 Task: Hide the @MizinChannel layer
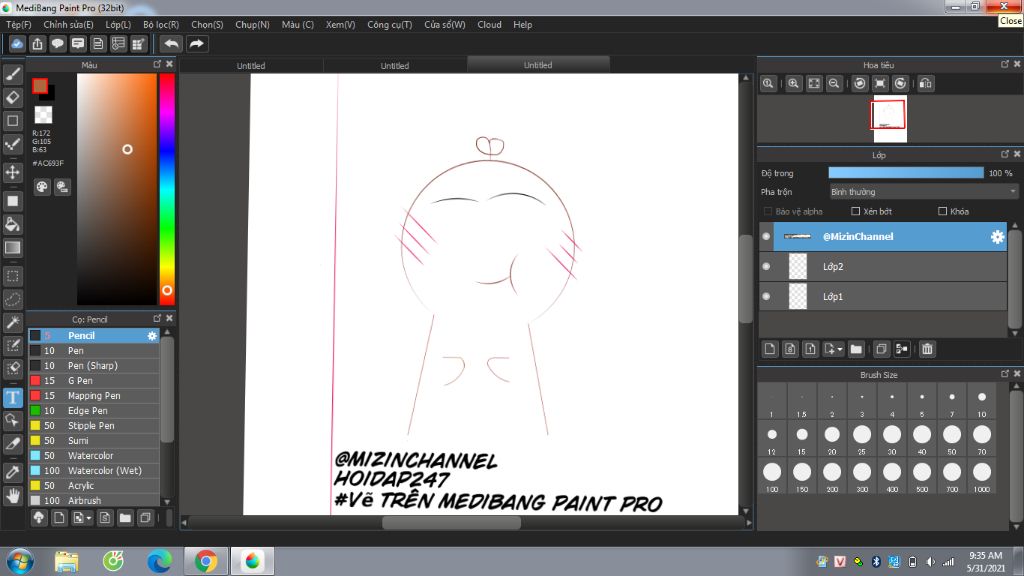(x=766, y=236)
